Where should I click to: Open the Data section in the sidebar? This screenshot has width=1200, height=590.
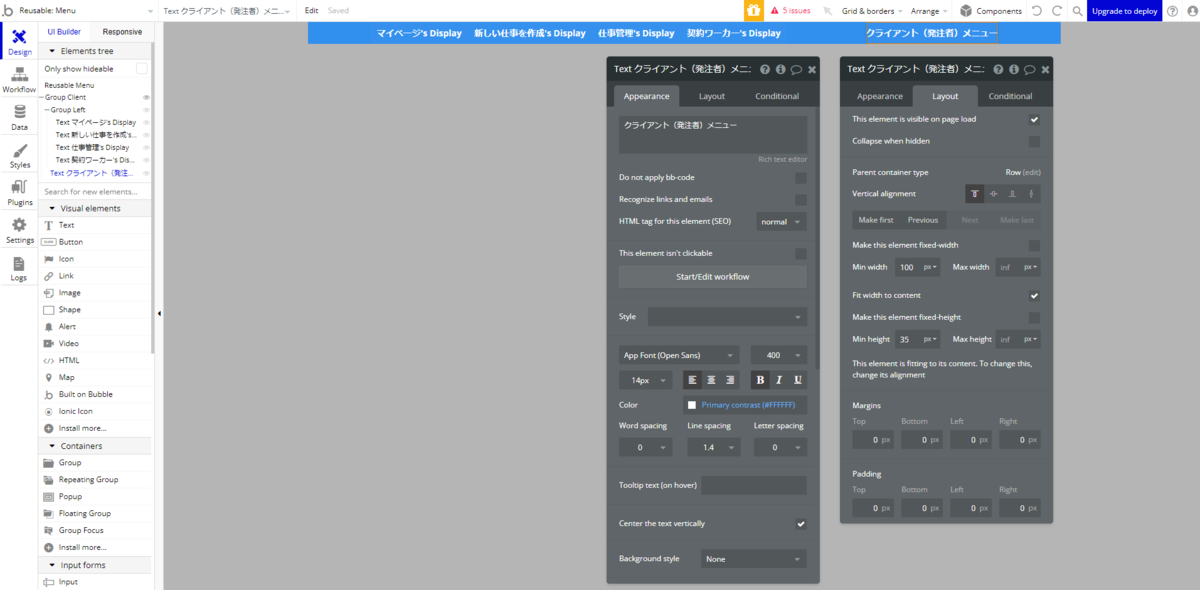click(19, 118)
